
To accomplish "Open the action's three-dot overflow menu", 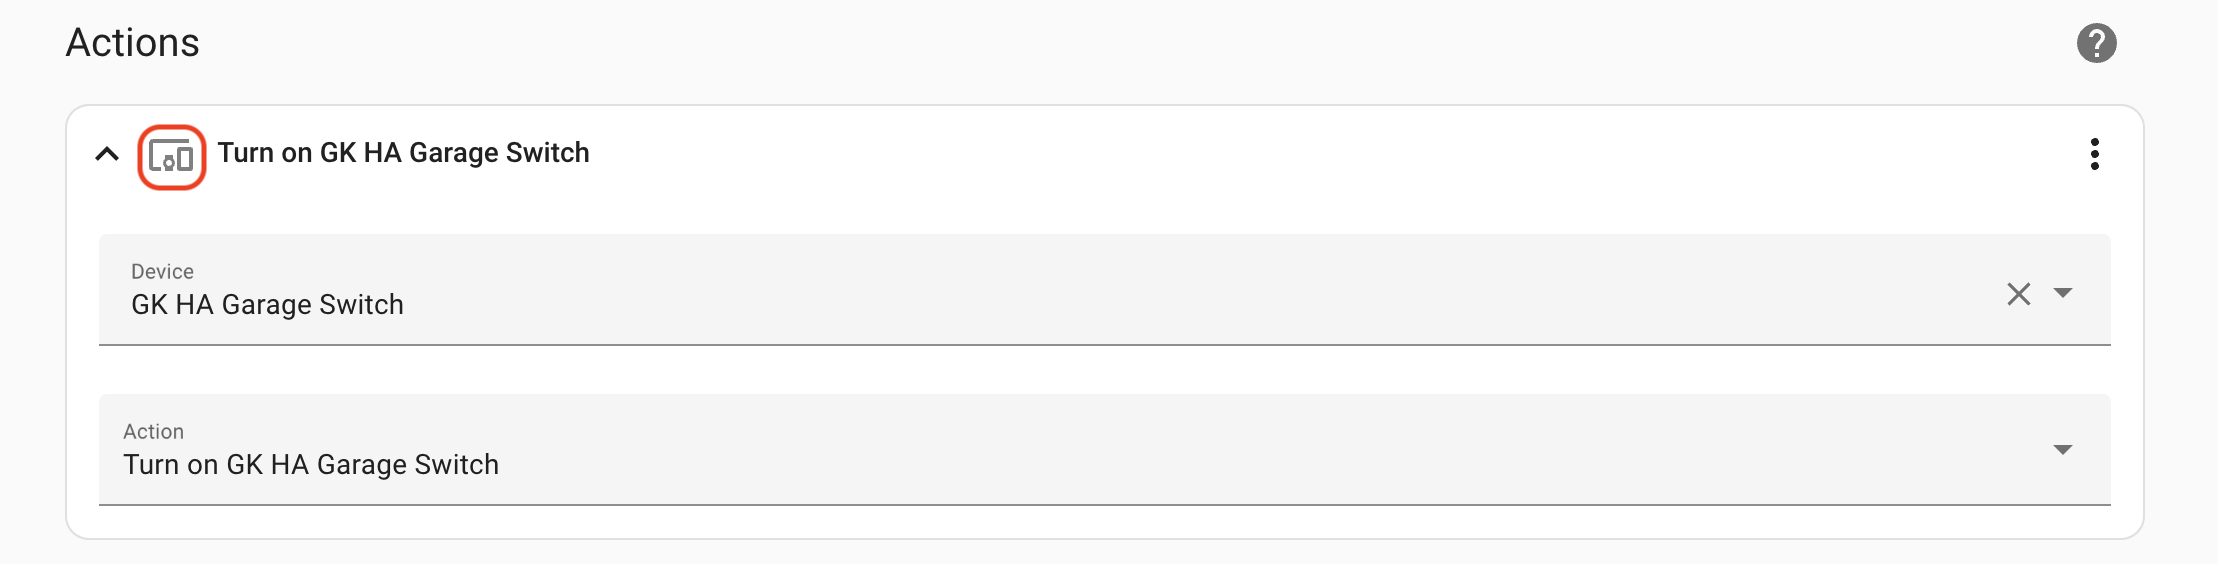I will pos(2094,154).
